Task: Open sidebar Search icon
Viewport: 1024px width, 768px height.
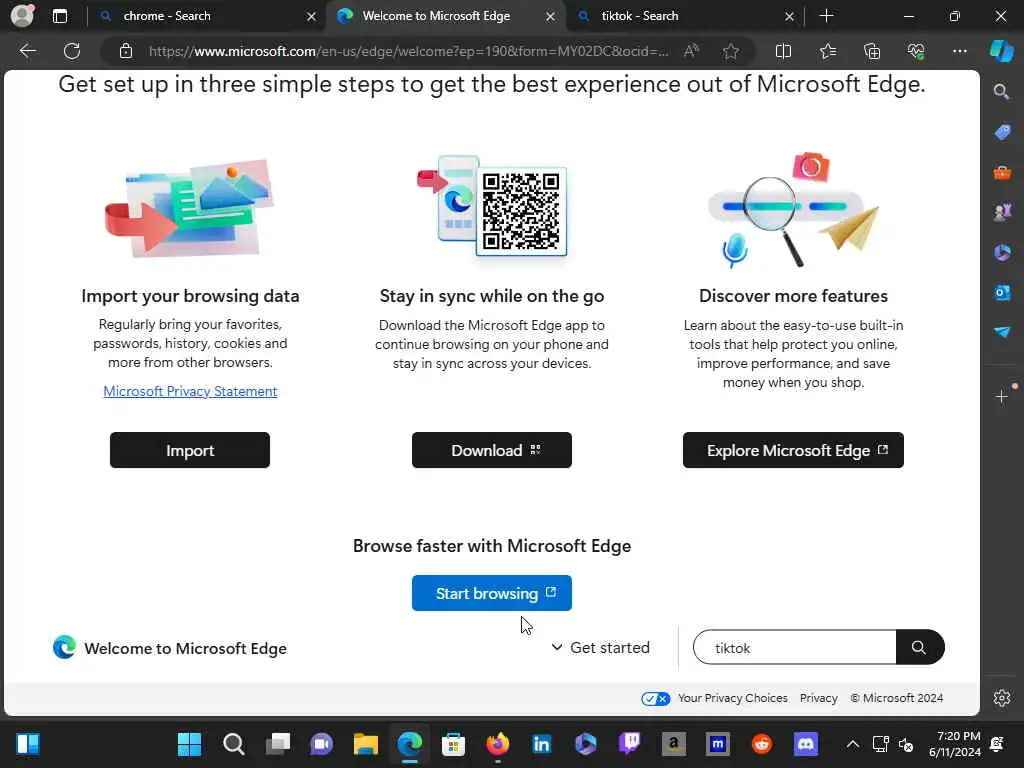Action: click(1002, 92)
